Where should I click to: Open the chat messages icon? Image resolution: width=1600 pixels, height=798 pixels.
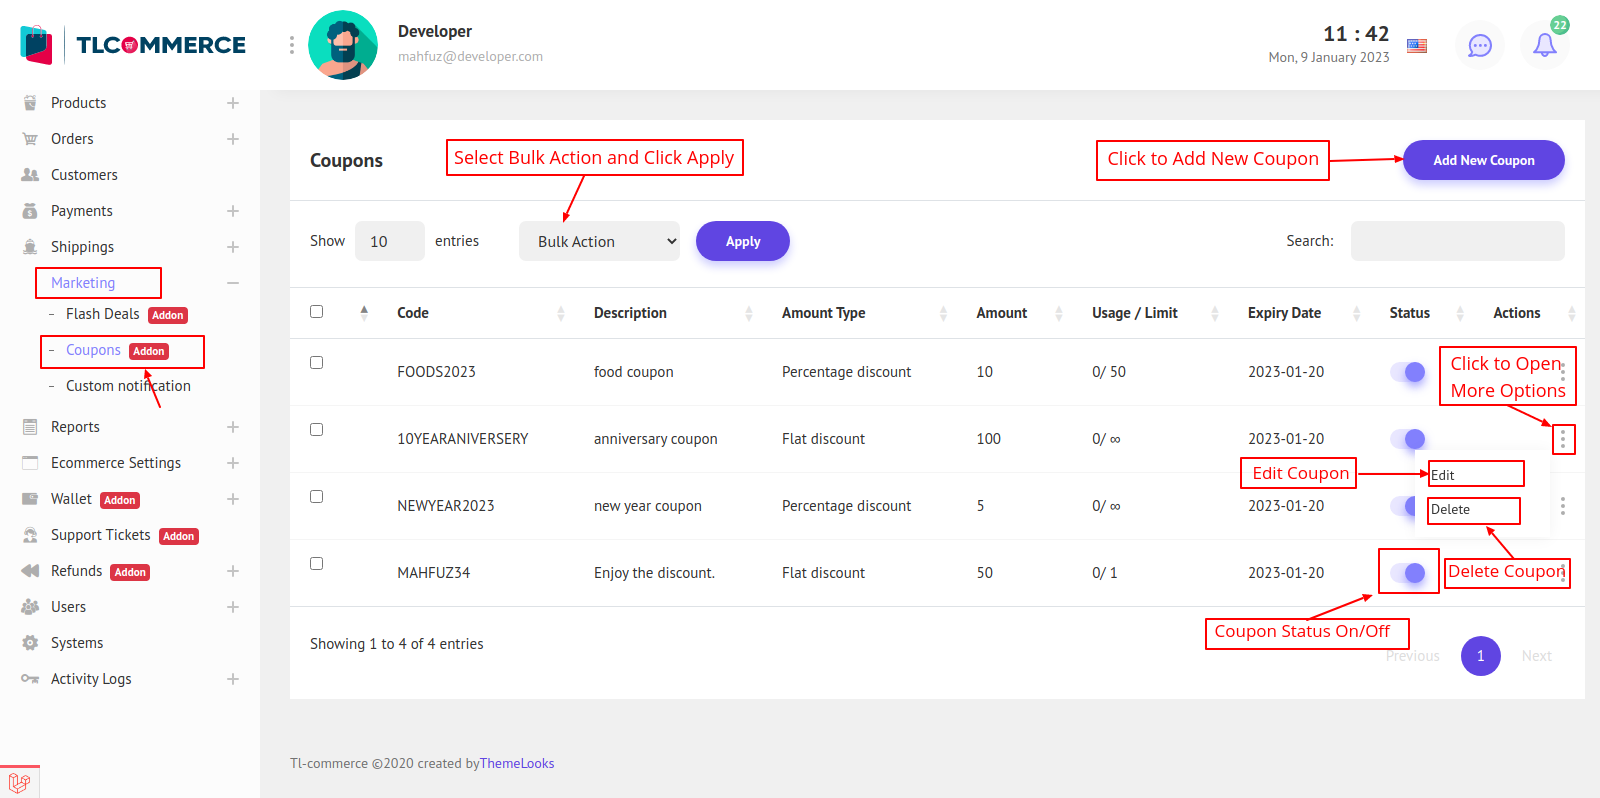click(x=1479, y=46)
